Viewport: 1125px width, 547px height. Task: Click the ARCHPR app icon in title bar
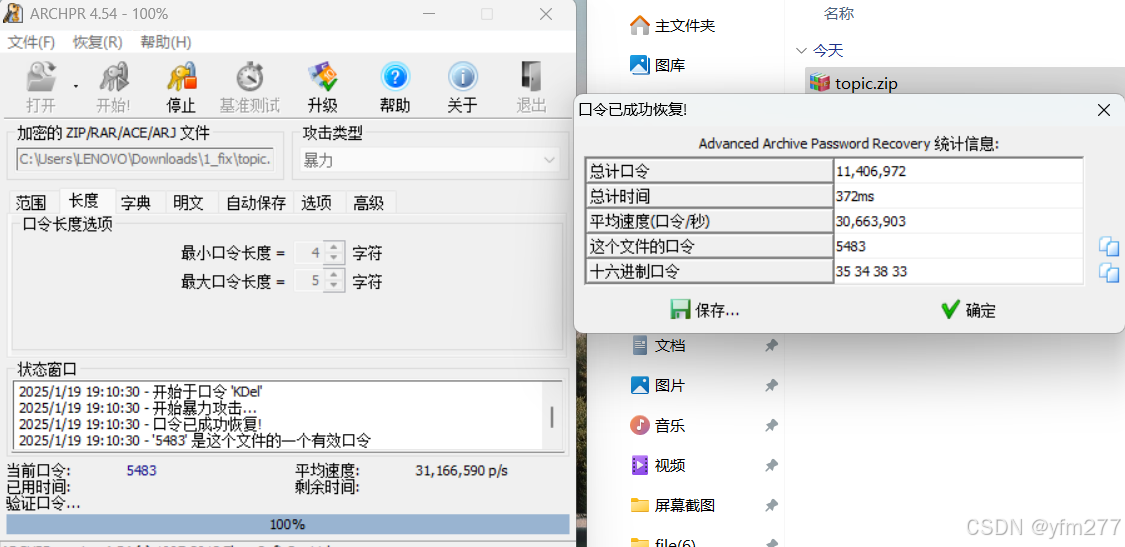tap(13, 13)
